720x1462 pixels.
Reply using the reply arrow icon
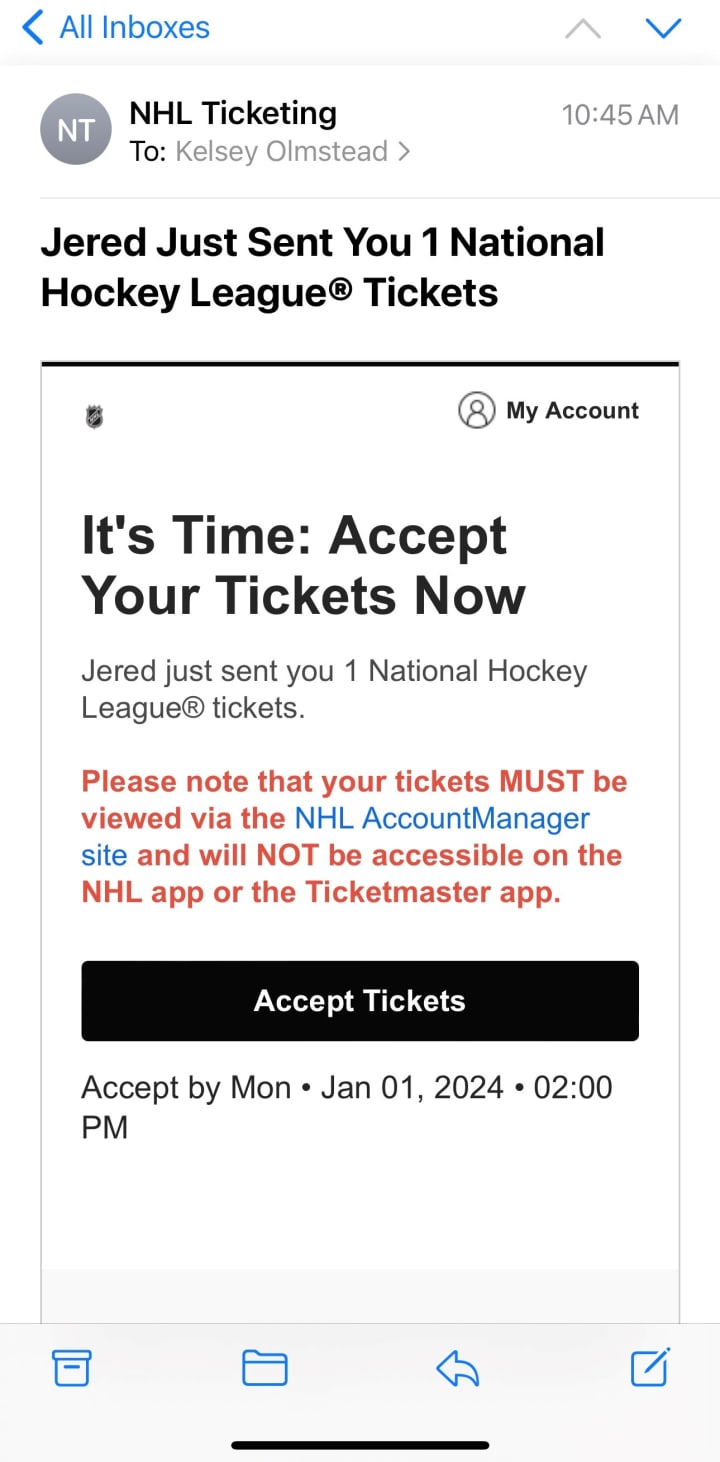(458, 1368)
